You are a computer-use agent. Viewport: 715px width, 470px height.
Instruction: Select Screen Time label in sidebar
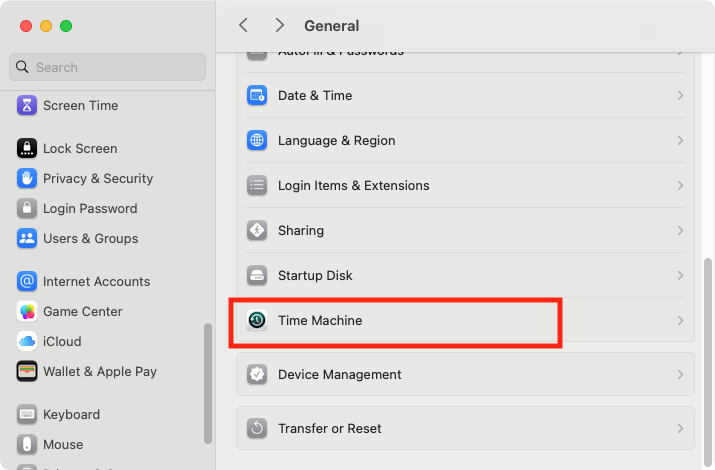tap(81, 105)
